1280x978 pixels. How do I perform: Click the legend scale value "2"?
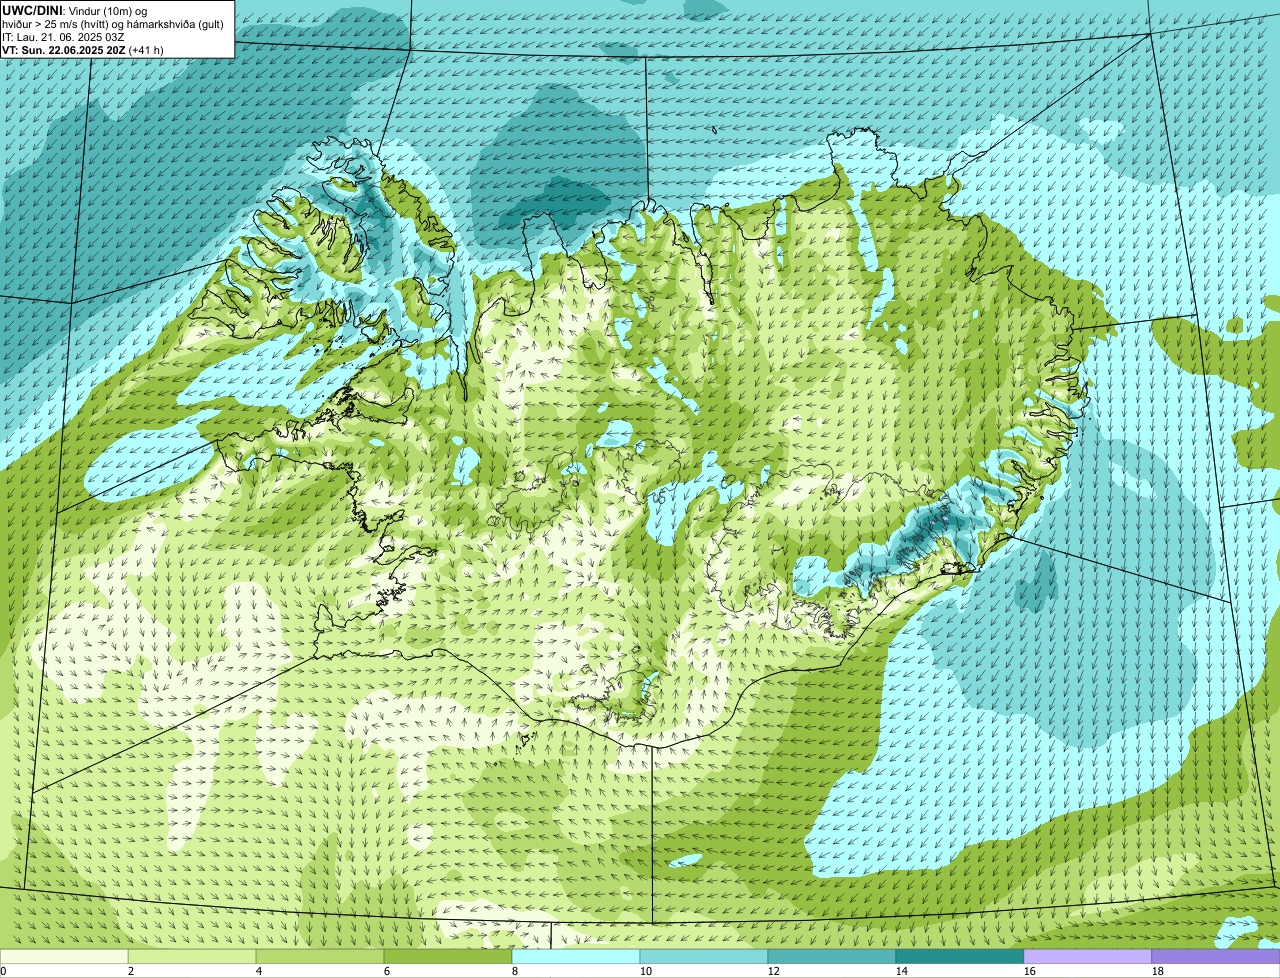click(131, 971)
